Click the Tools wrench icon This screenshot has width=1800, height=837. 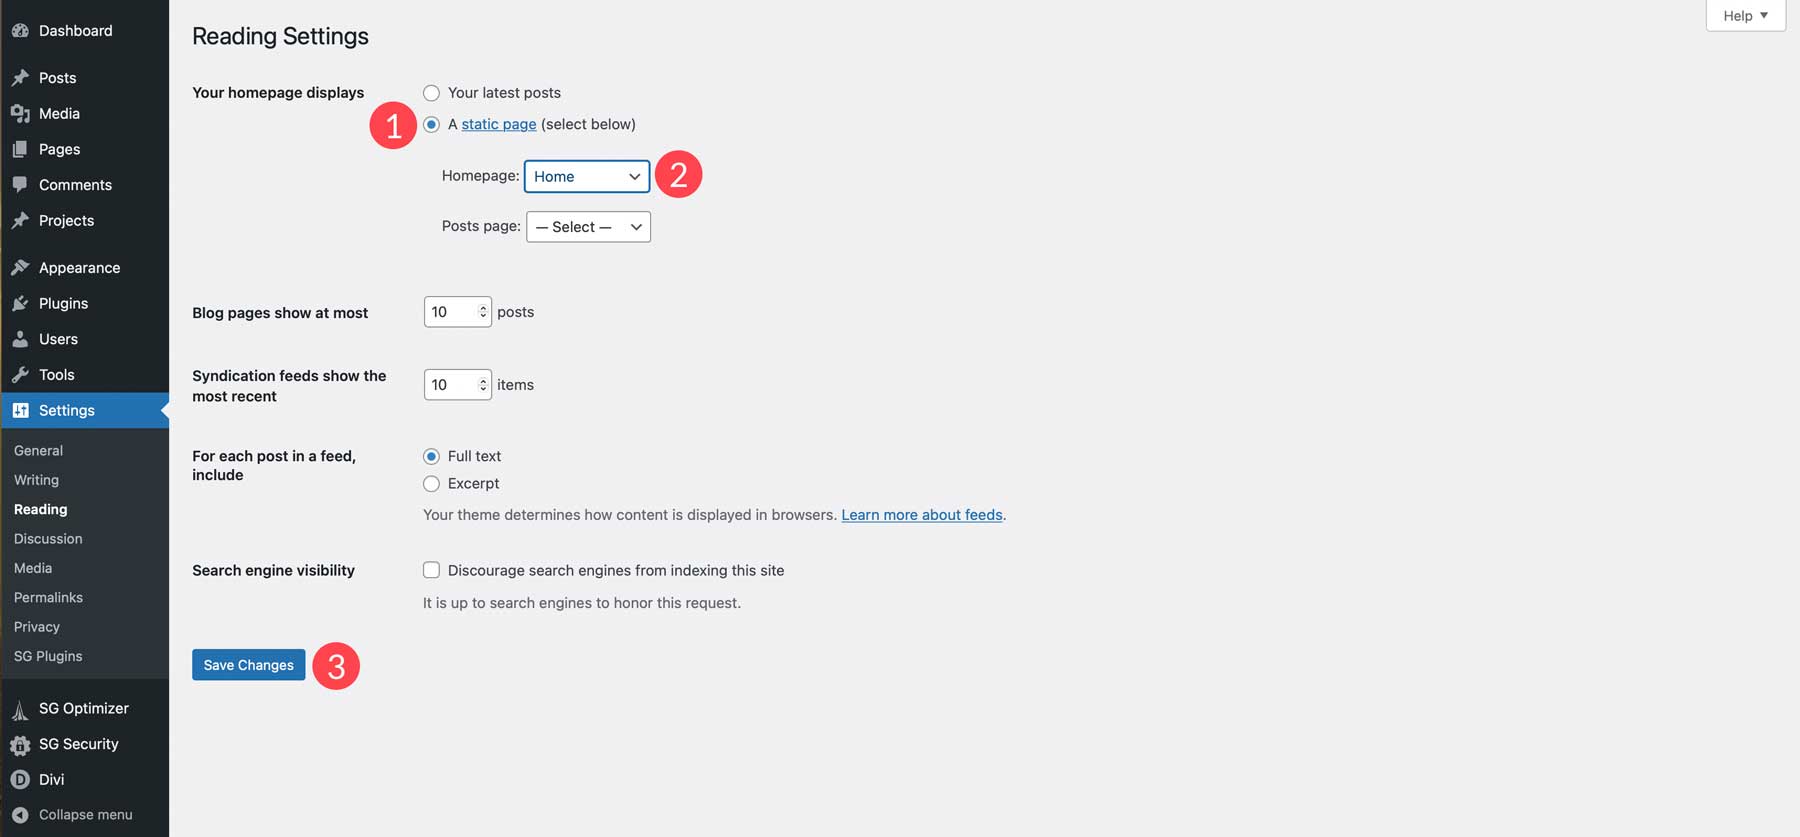tap(20, 375)
